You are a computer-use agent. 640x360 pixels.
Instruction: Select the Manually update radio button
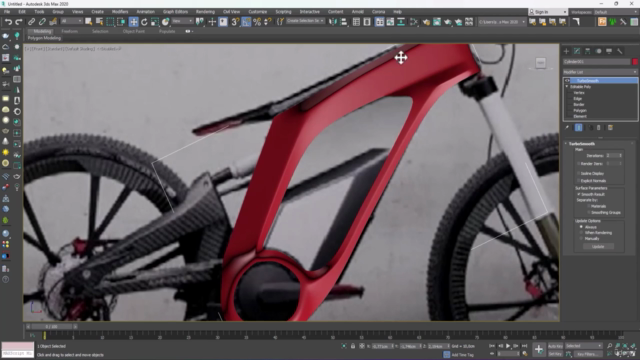[x=581, y=238]
